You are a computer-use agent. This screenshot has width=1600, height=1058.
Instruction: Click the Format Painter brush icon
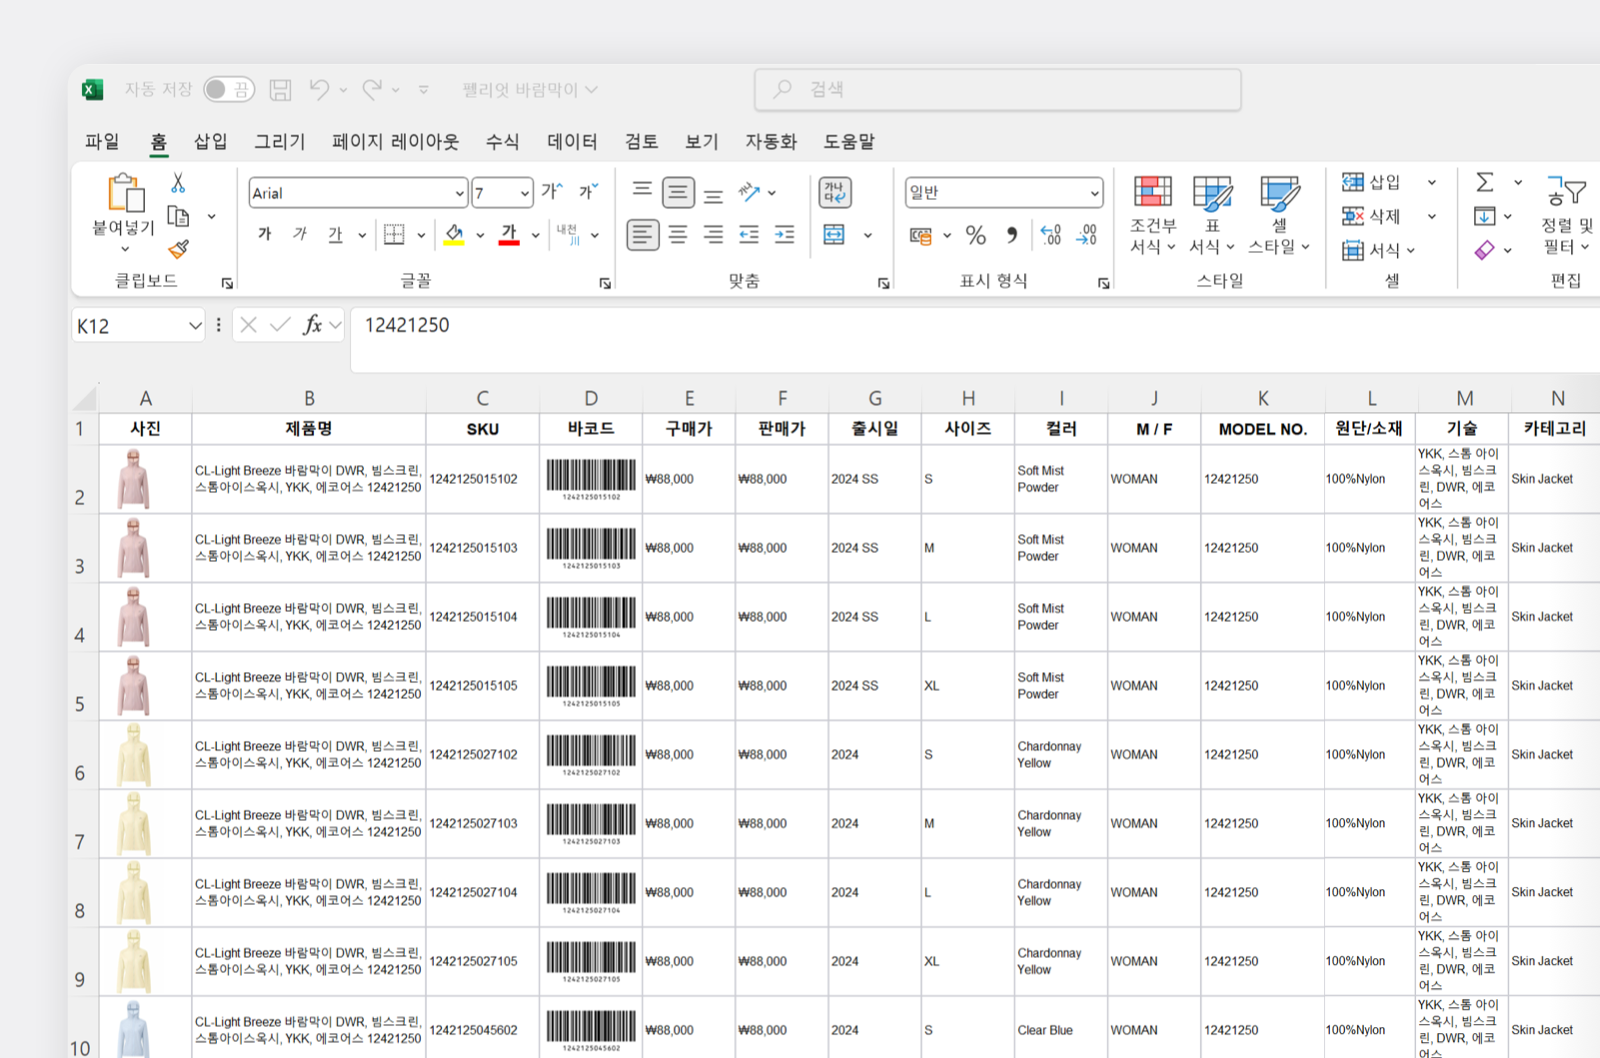pos(178,248)
